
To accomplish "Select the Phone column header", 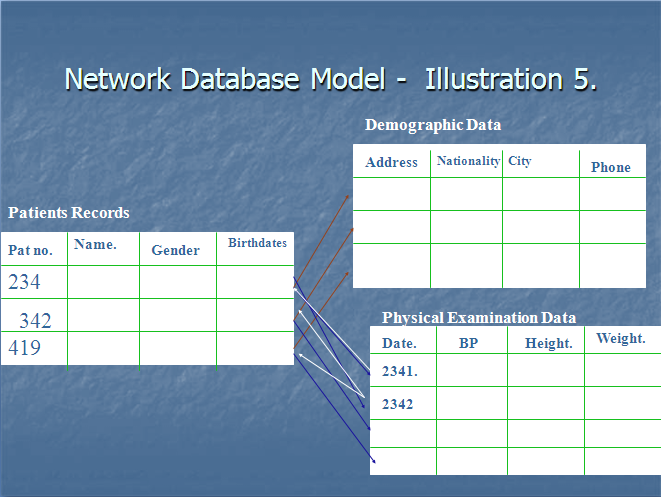I will pyautogui.click(x=610, y=167).
